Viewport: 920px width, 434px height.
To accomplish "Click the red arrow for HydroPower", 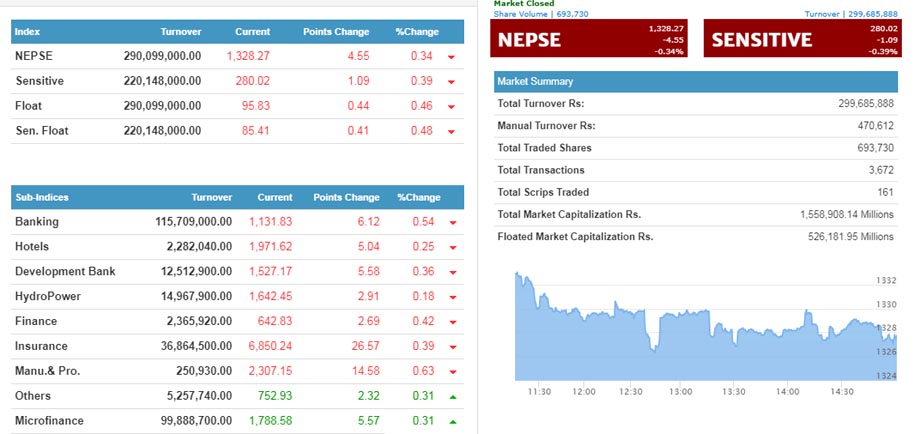I will click(x=452, y=297).
